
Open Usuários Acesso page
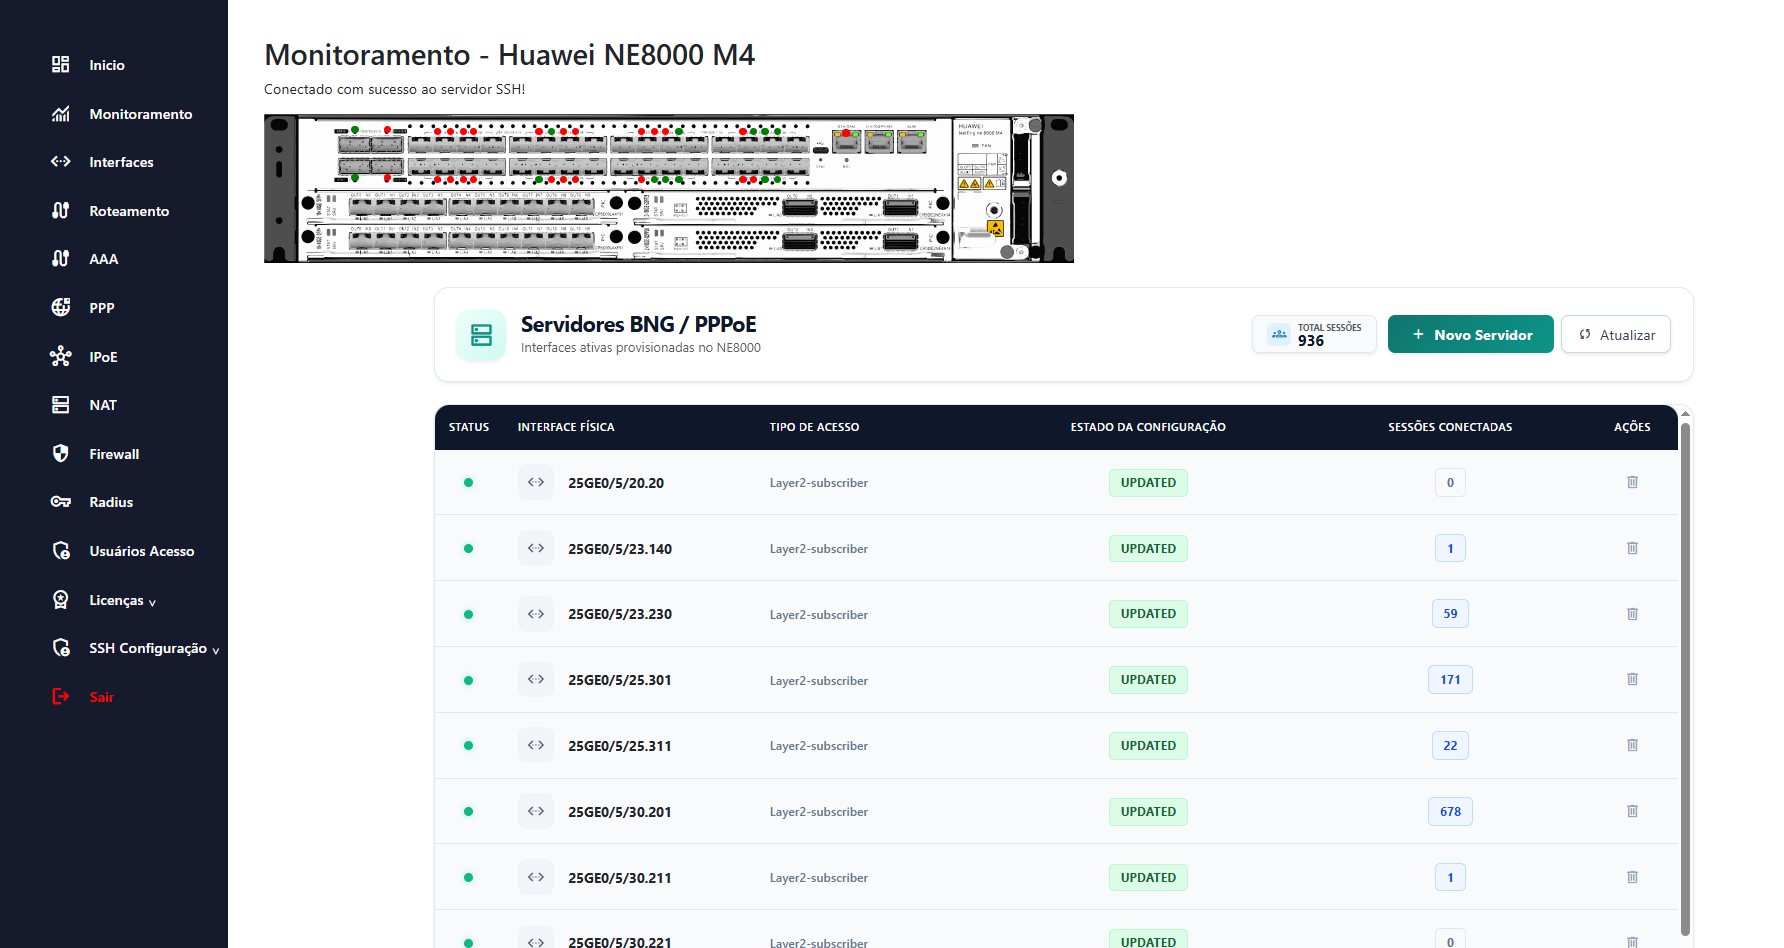pyautogui.click(x=142, y=551)
